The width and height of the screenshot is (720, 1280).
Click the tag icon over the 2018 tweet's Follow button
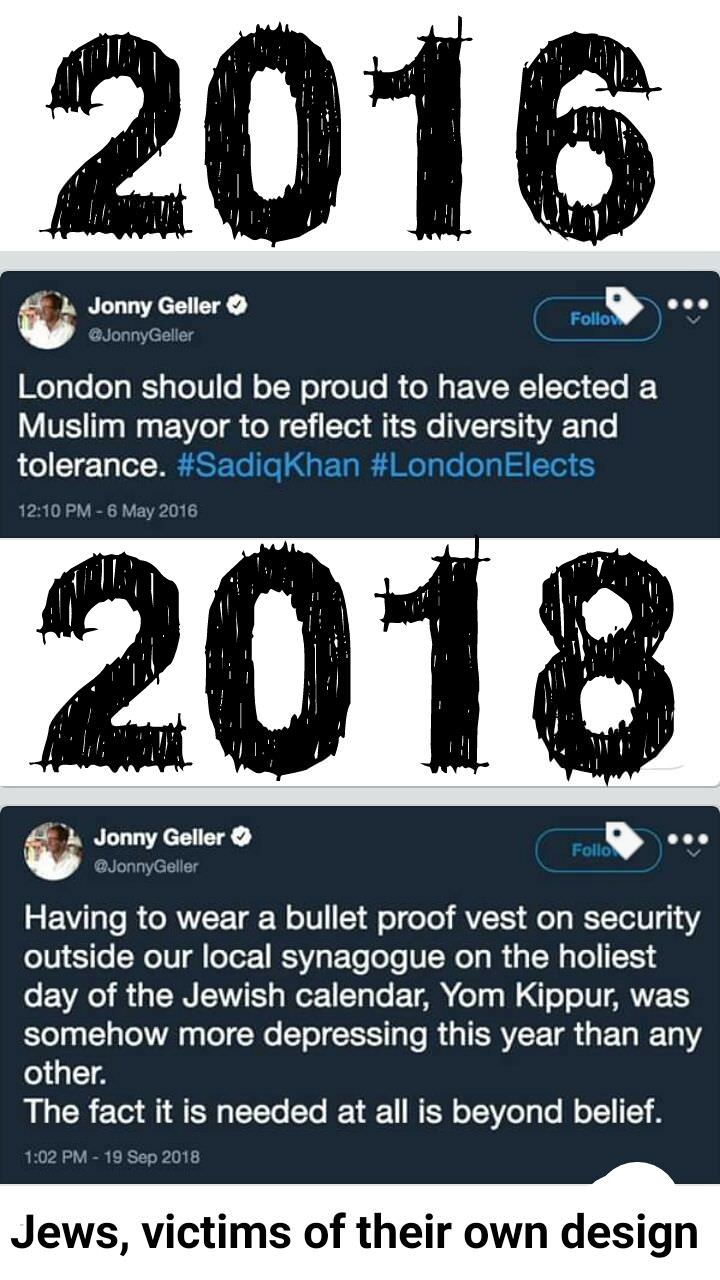pyautogui.click(x=626, y=838)
